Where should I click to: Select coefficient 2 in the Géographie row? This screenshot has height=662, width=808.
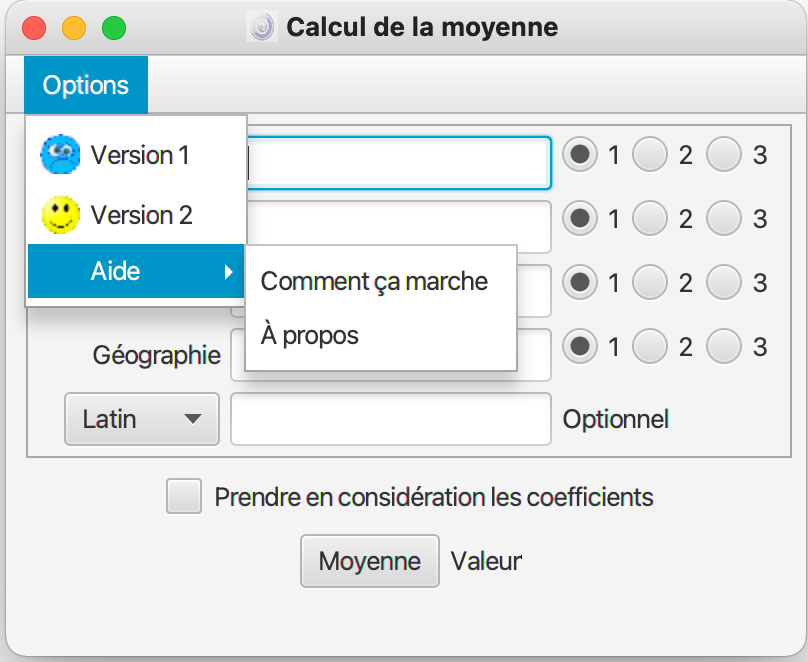pyautogui.click(x=651, y=347)
